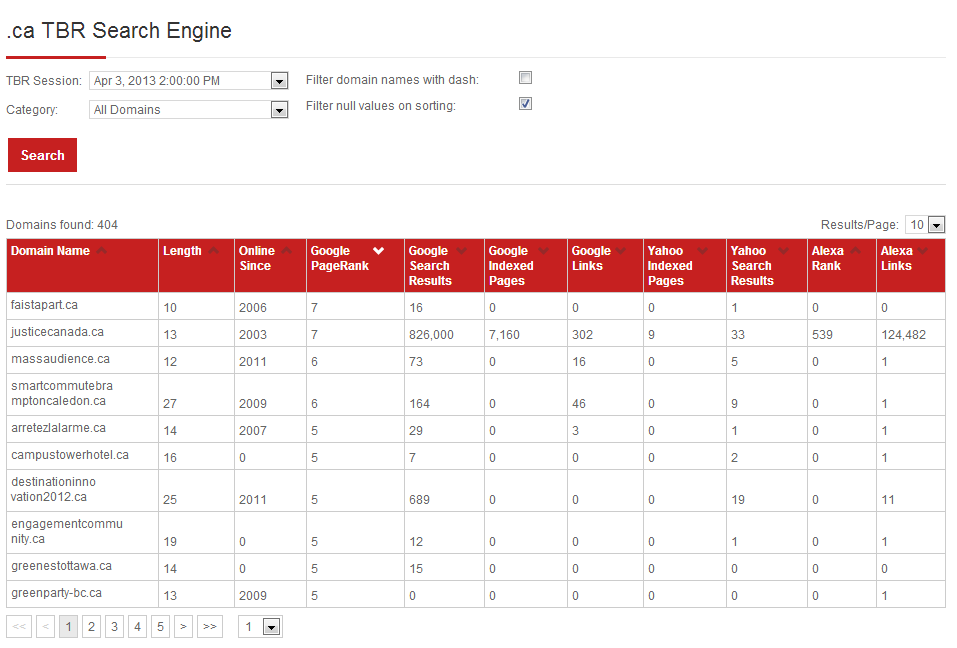
Task: Click the Length column sort arrow
Action: 213,251
